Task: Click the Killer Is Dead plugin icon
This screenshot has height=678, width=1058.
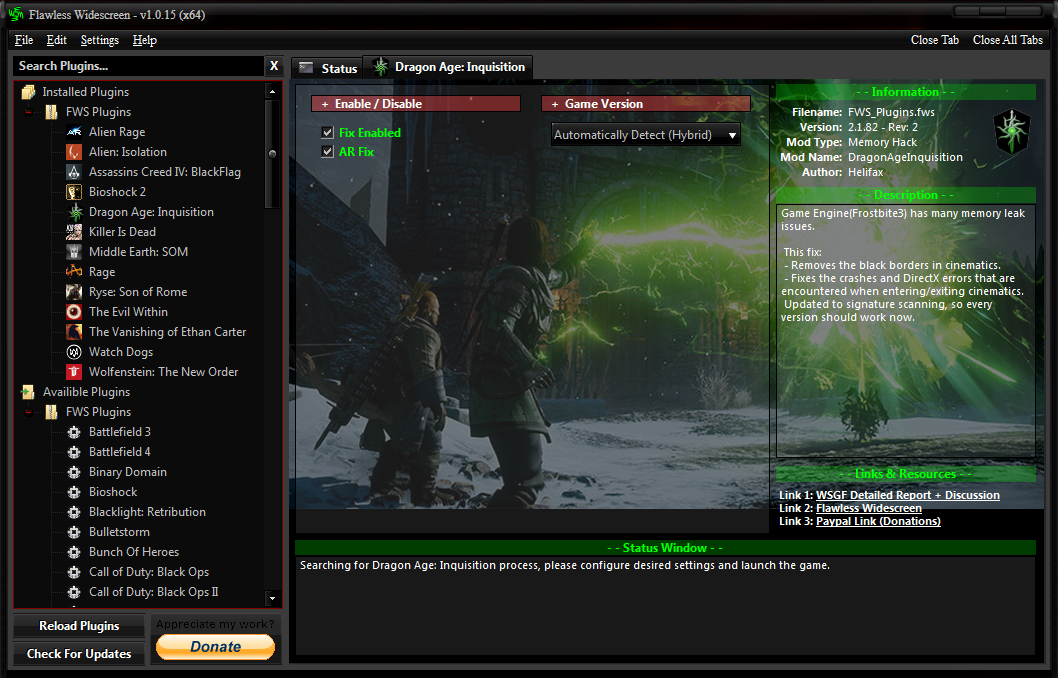Action: 74,232
